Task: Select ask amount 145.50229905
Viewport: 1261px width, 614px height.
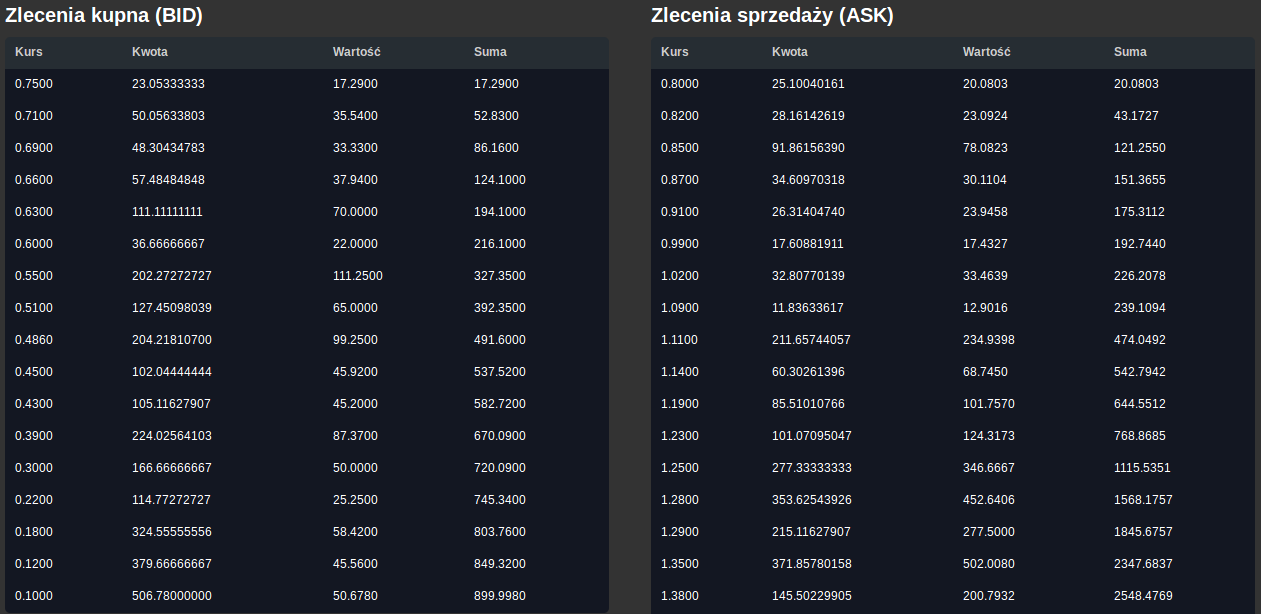Action: [812, 596]
